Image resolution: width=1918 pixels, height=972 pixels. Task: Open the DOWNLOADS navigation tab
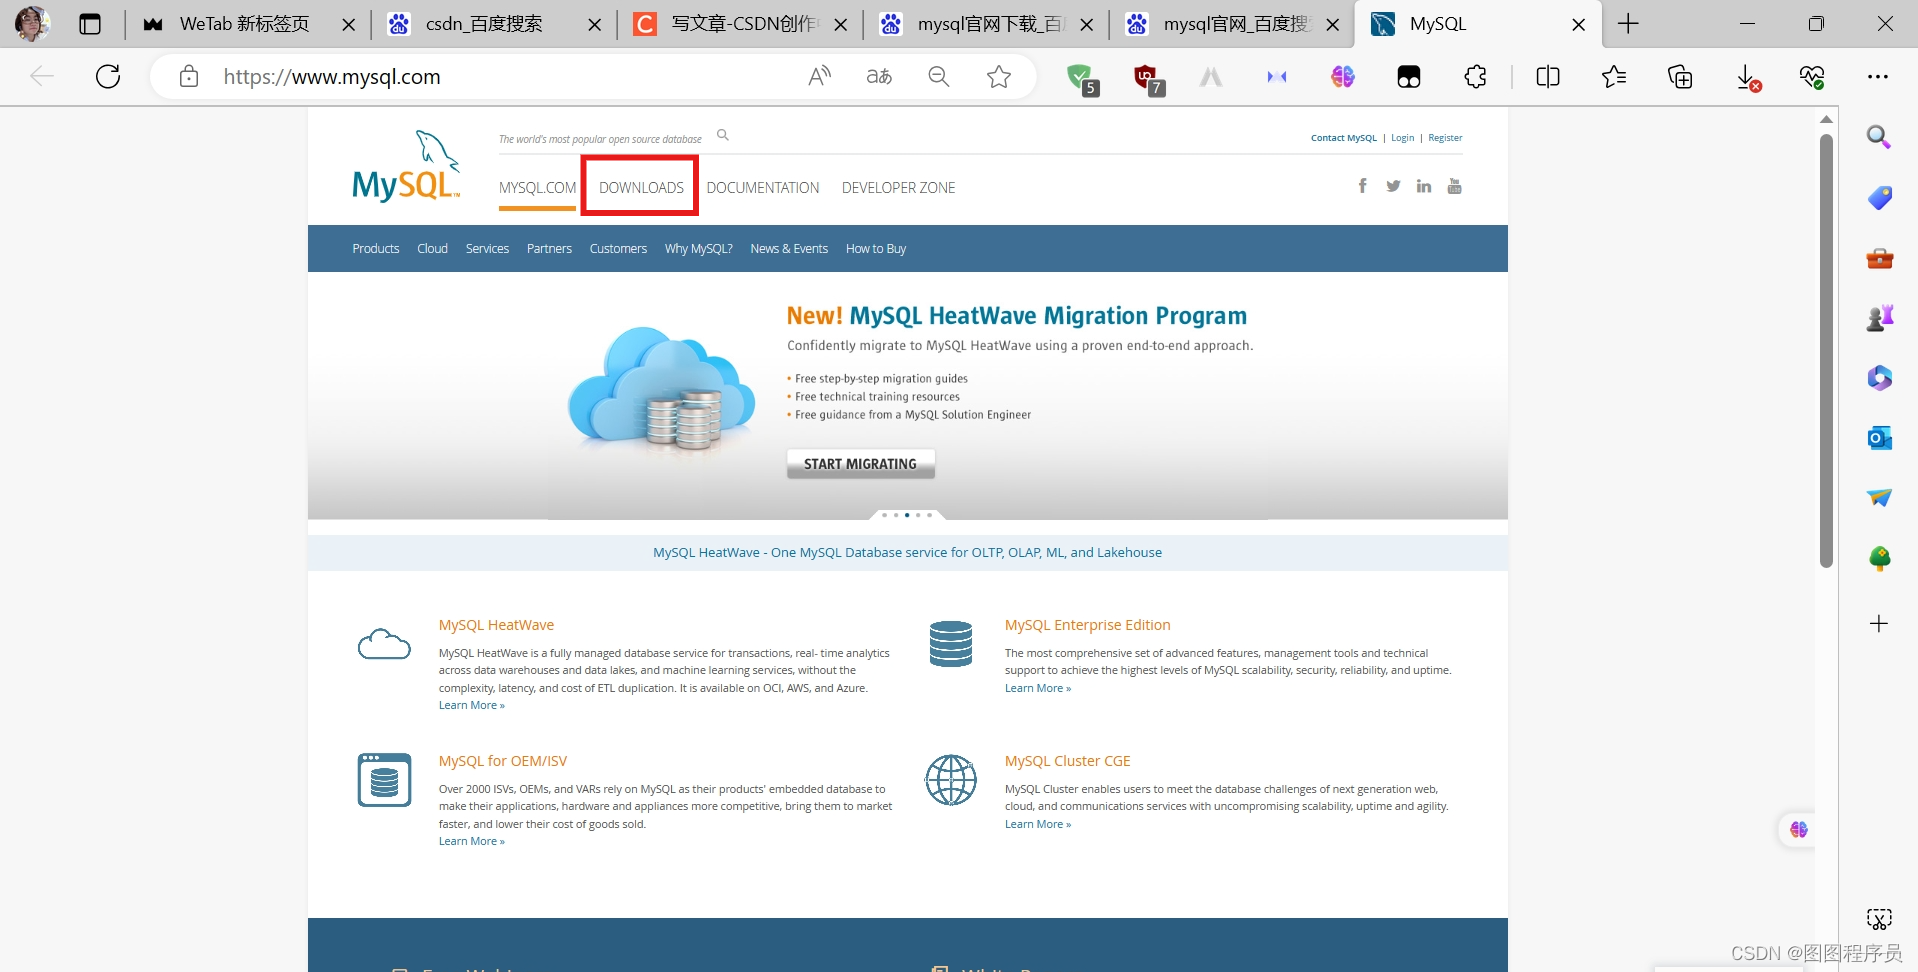click(x=641, y=188)
